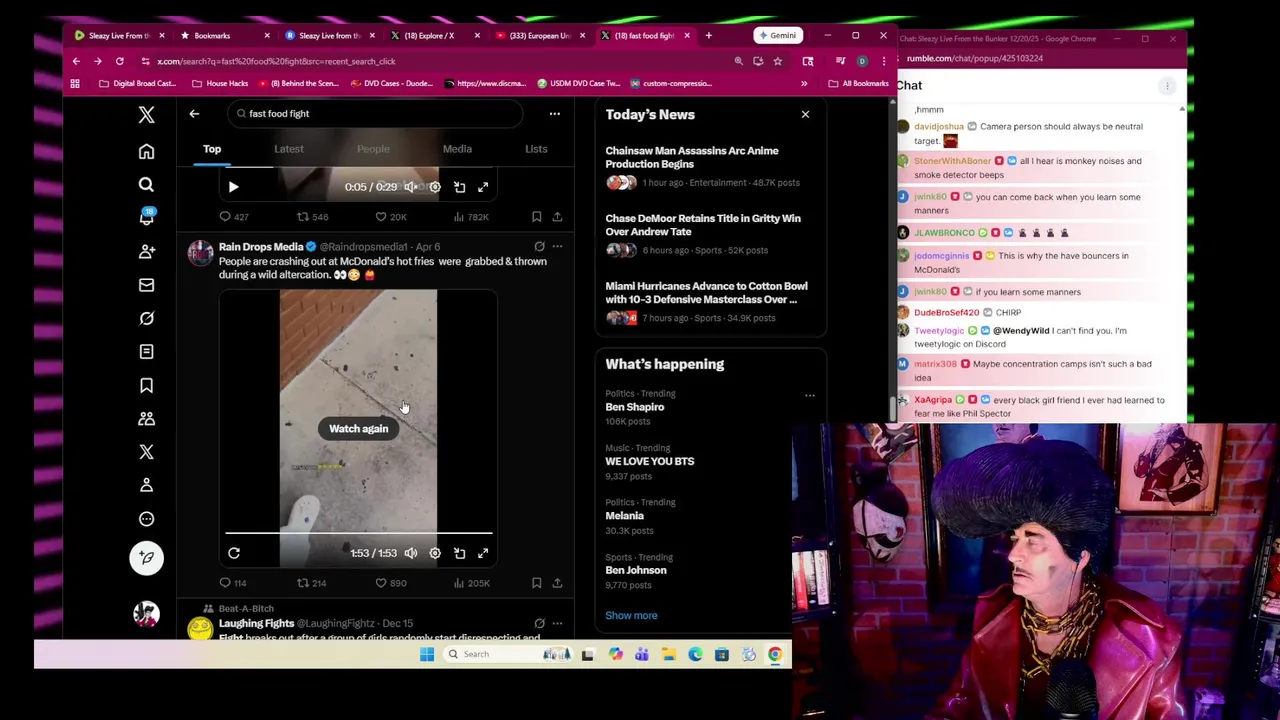Open fullscreen on the top video
The width and height of the screenshot is (1280, 720).
[483, 187]
